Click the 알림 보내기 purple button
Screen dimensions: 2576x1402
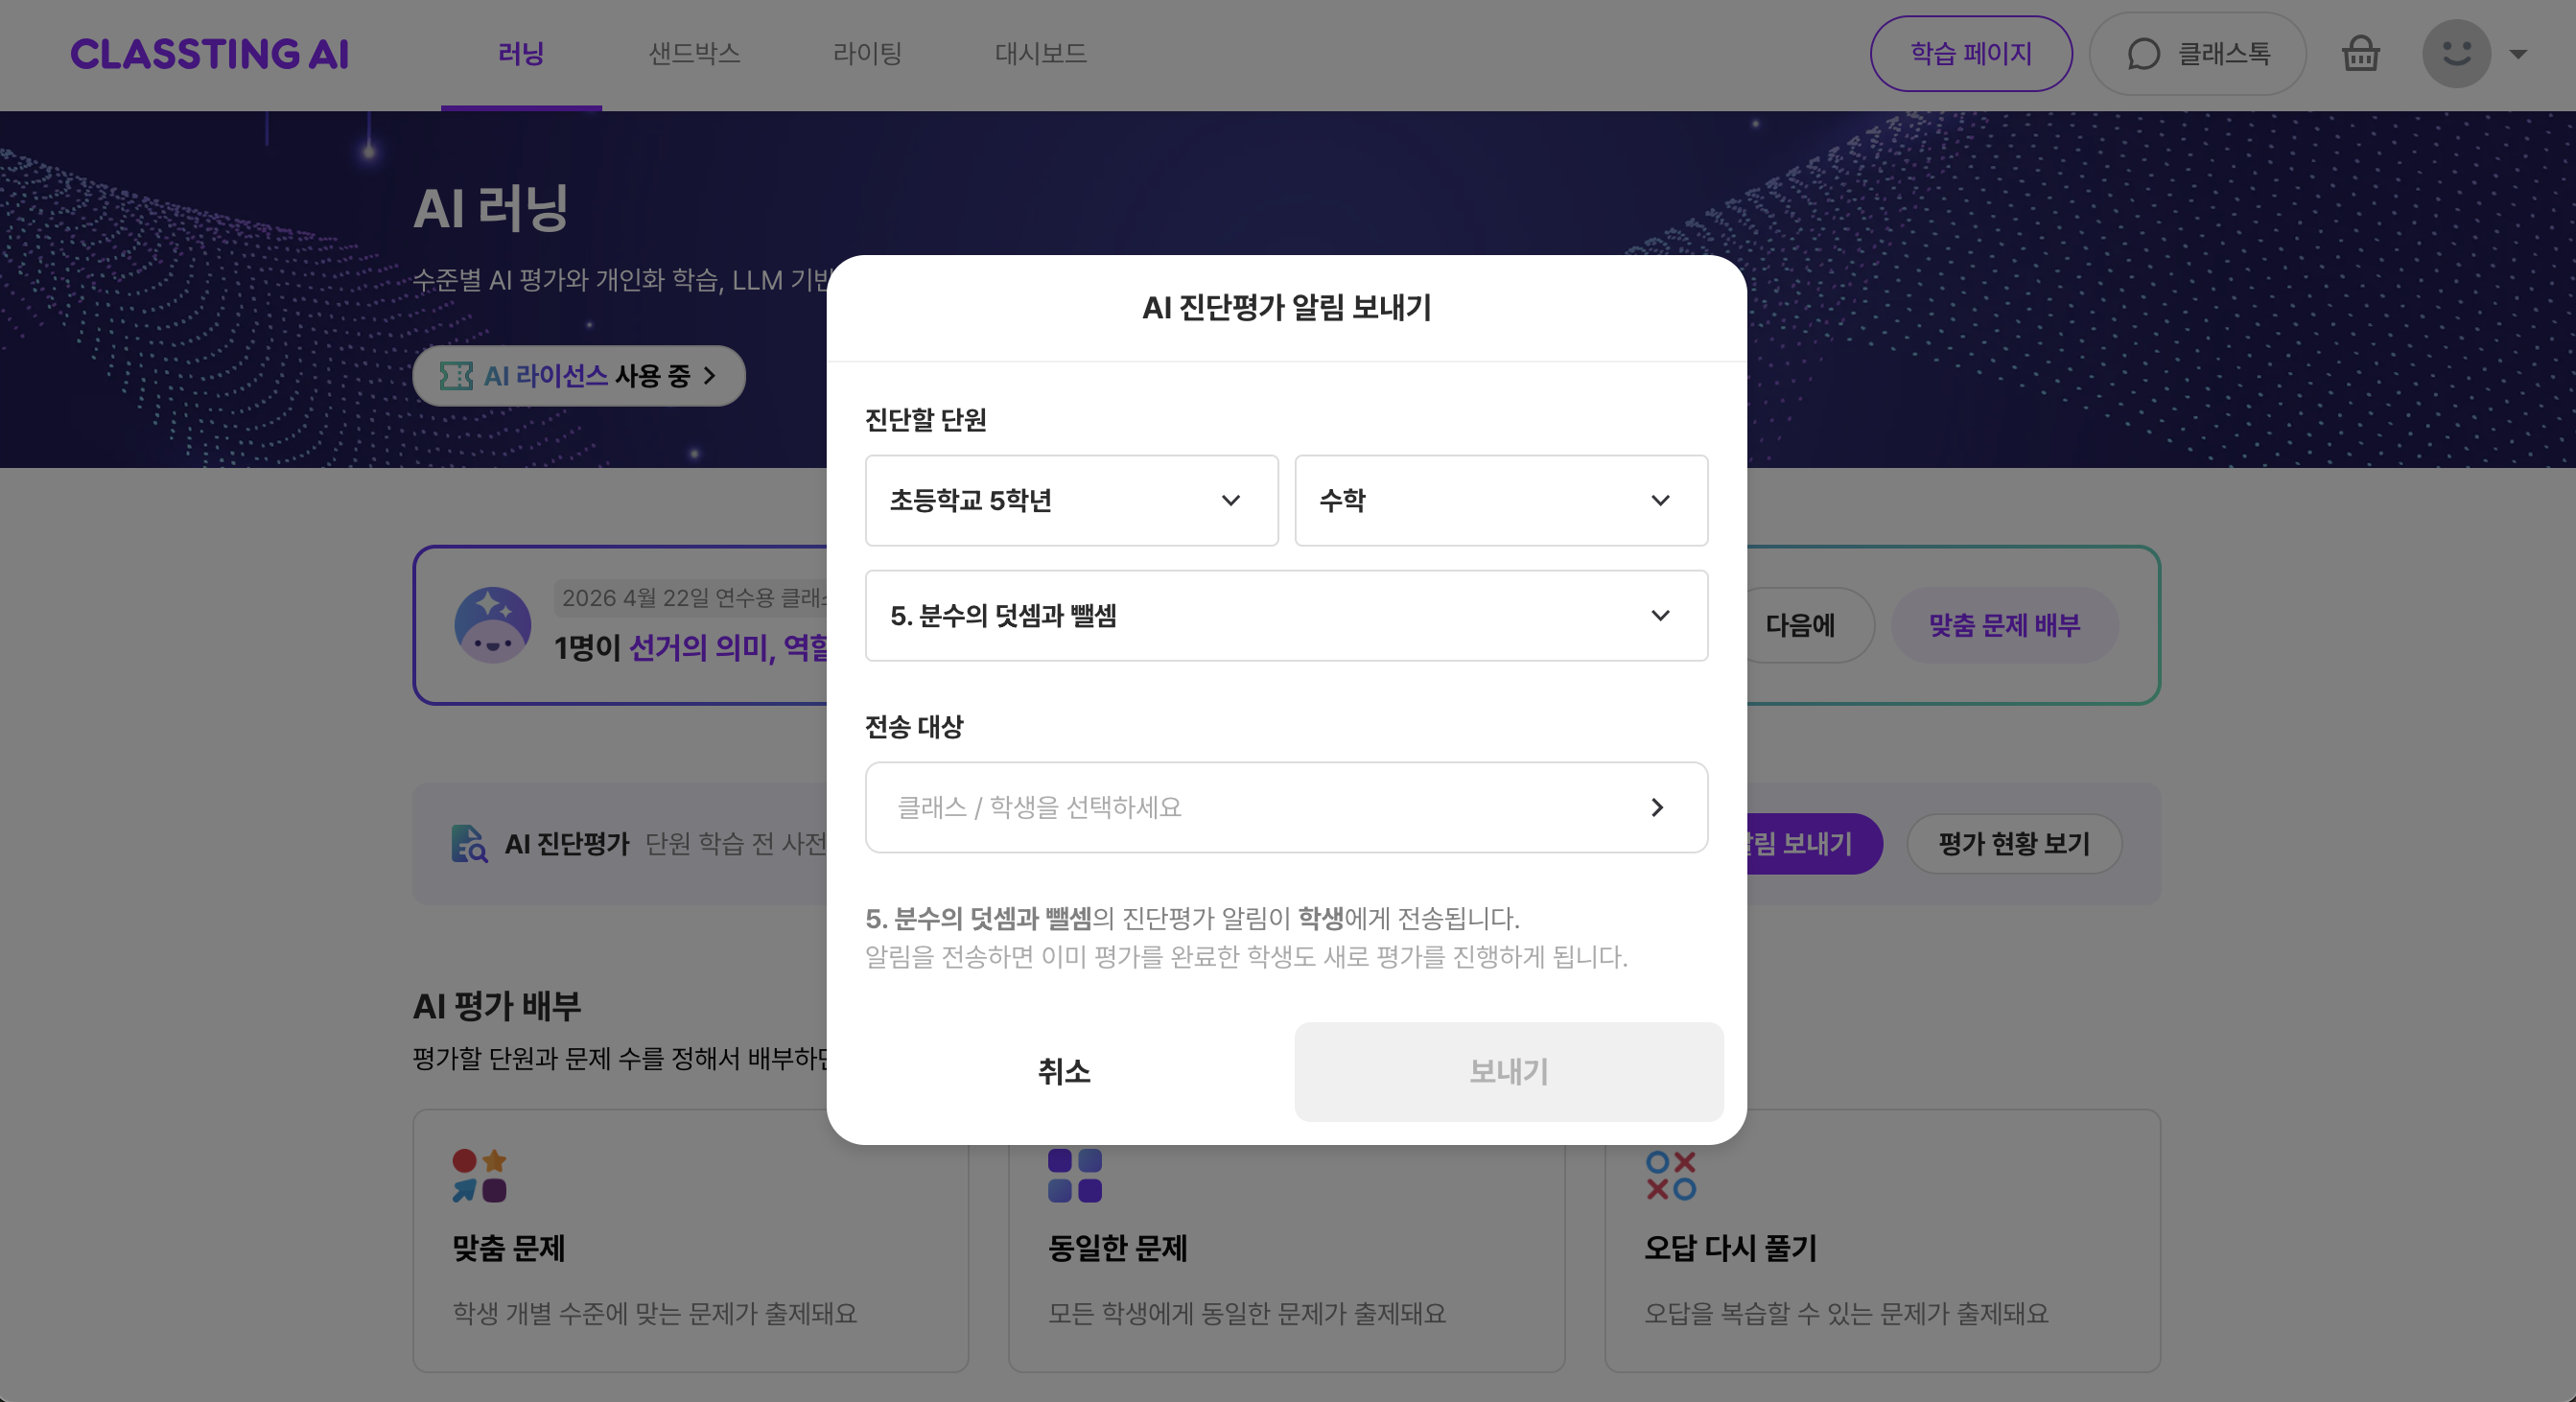point(1814,844)
